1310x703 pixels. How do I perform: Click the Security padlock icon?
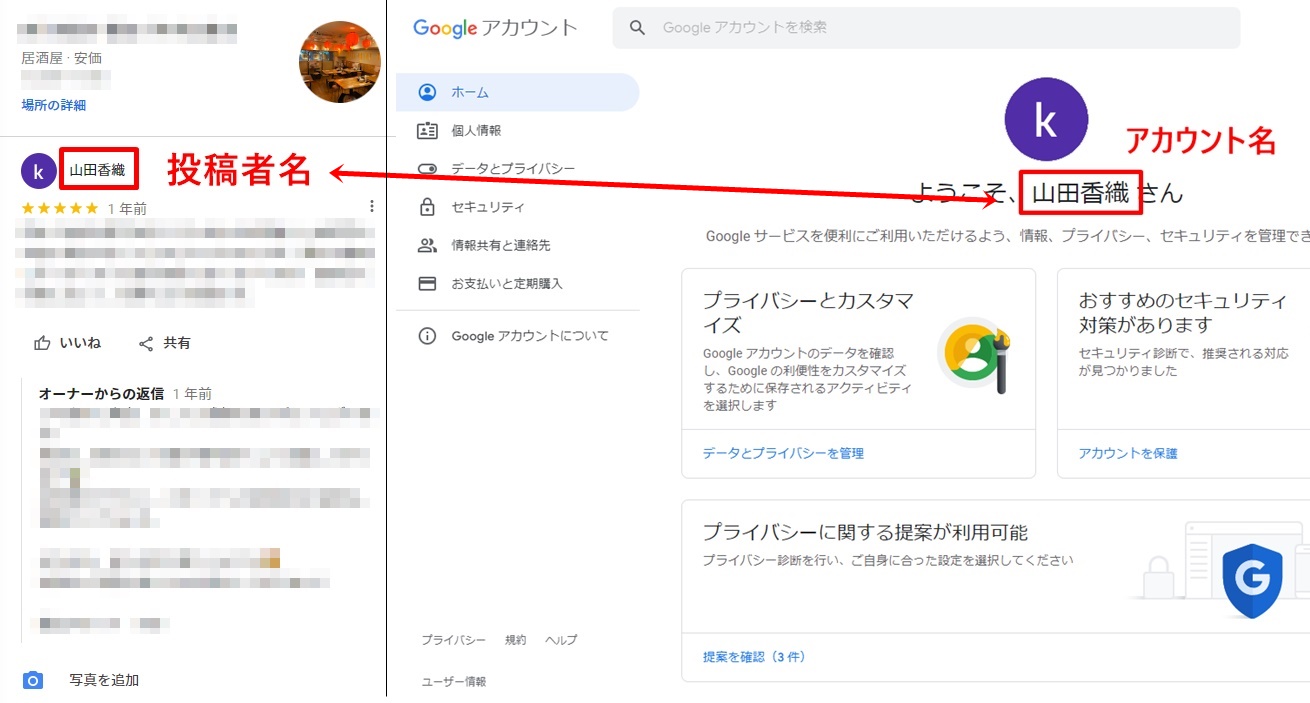427,207
